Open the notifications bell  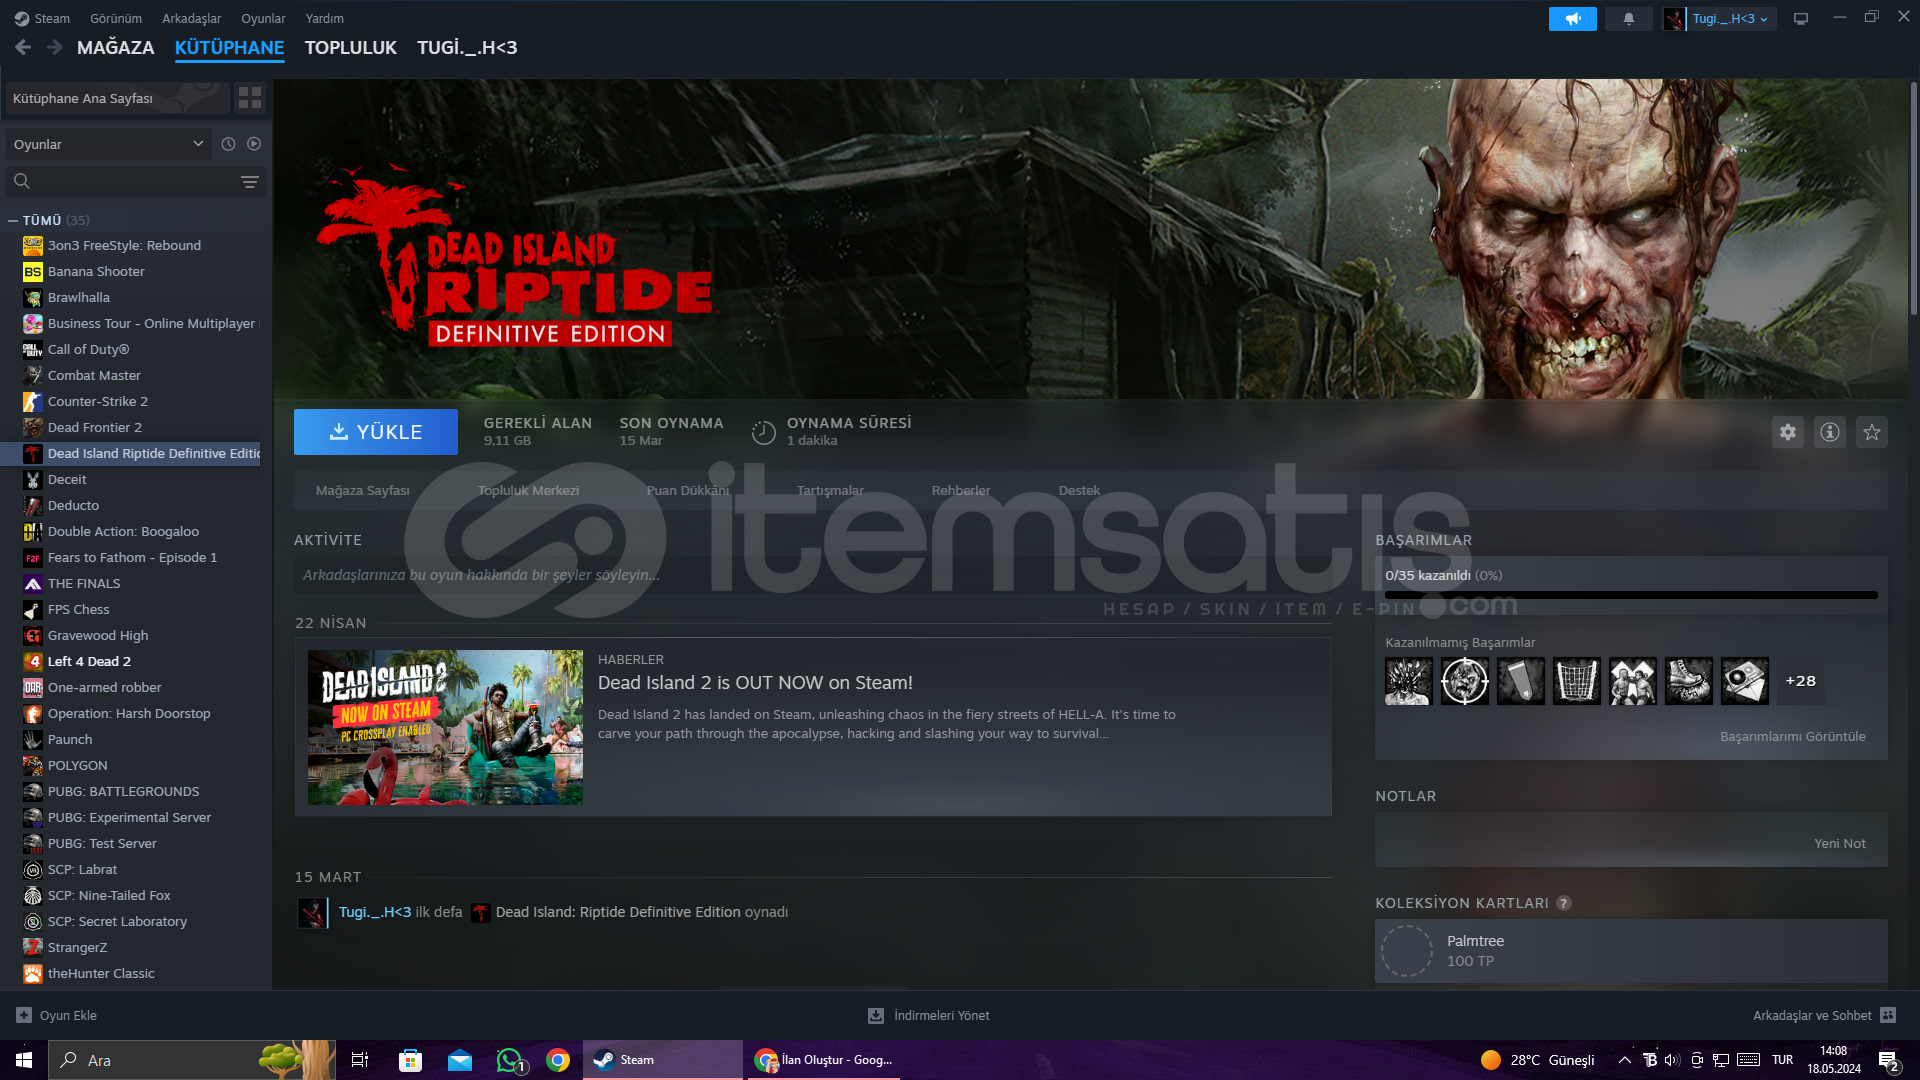pyautogui.click(x=1628, y=19)
